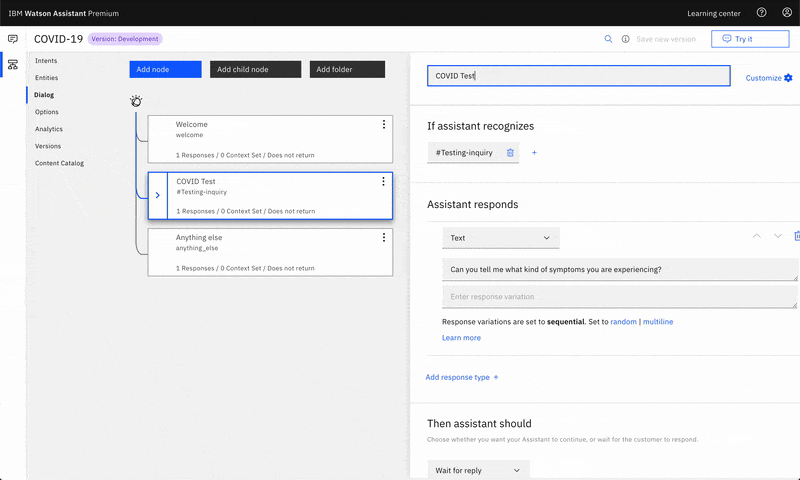Click the Add node button
Screen dimensions: 800x480
point(165,69)
